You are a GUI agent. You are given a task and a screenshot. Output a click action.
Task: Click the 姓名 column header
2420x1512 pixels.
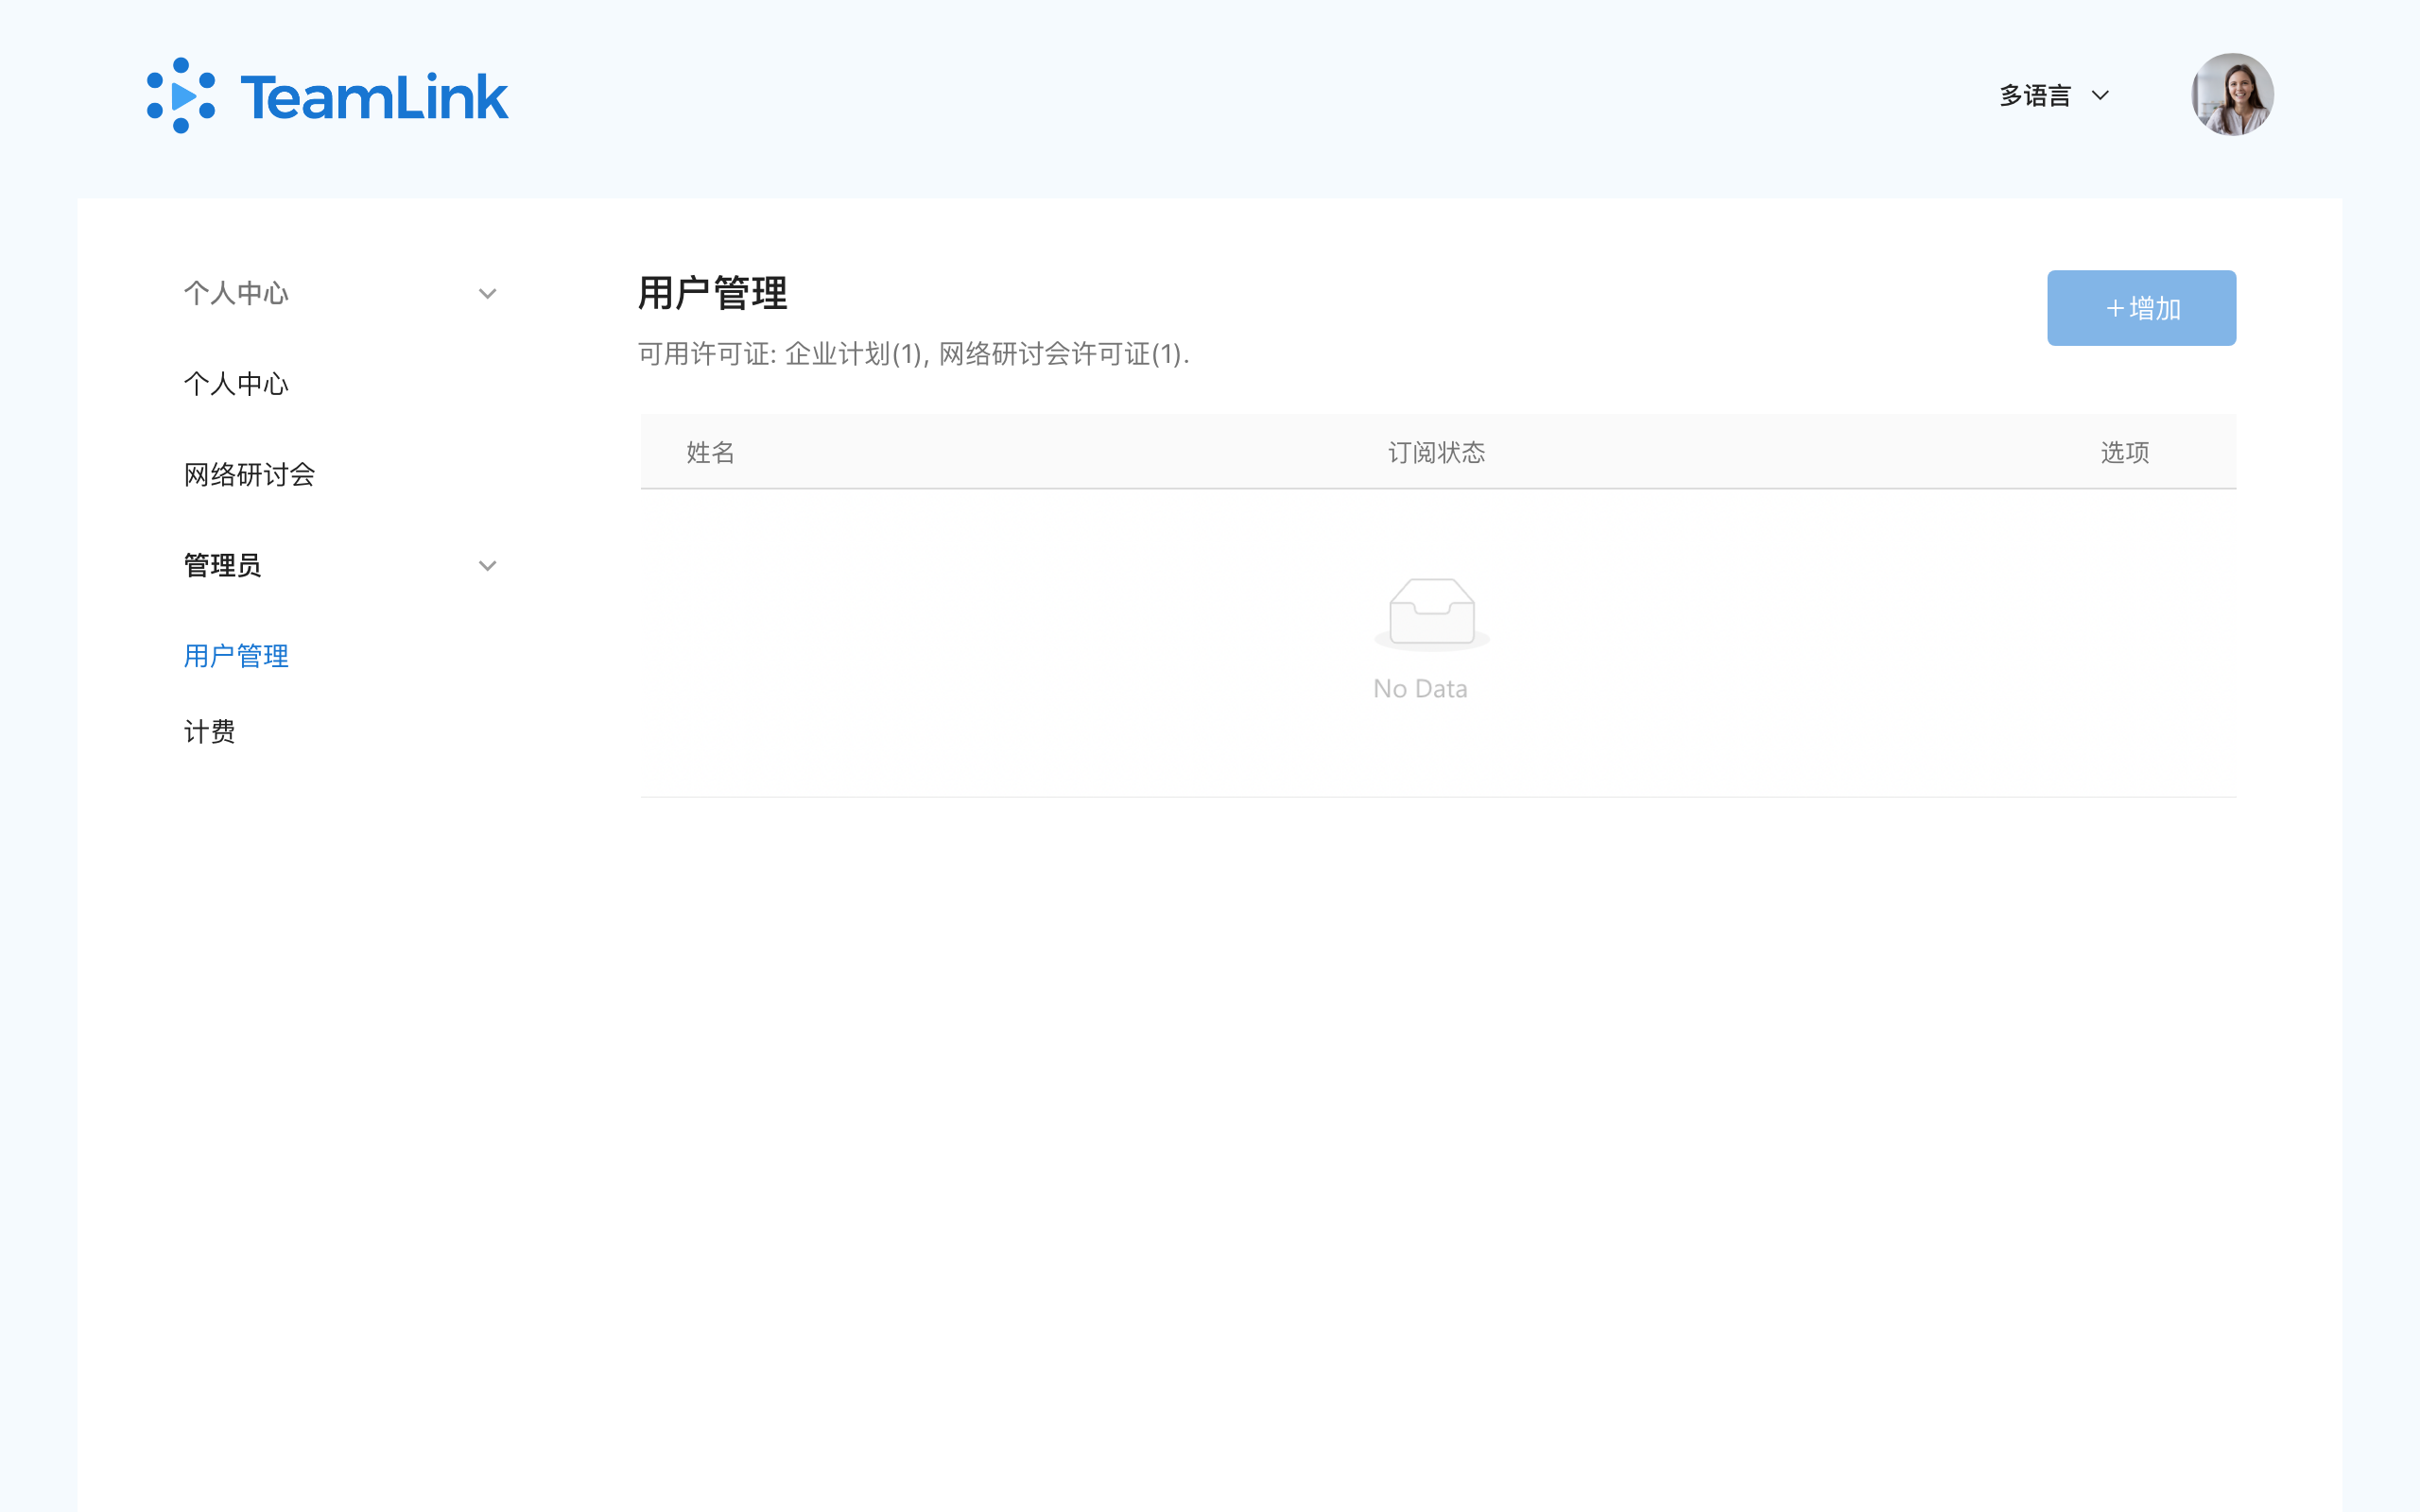[710, 453]
